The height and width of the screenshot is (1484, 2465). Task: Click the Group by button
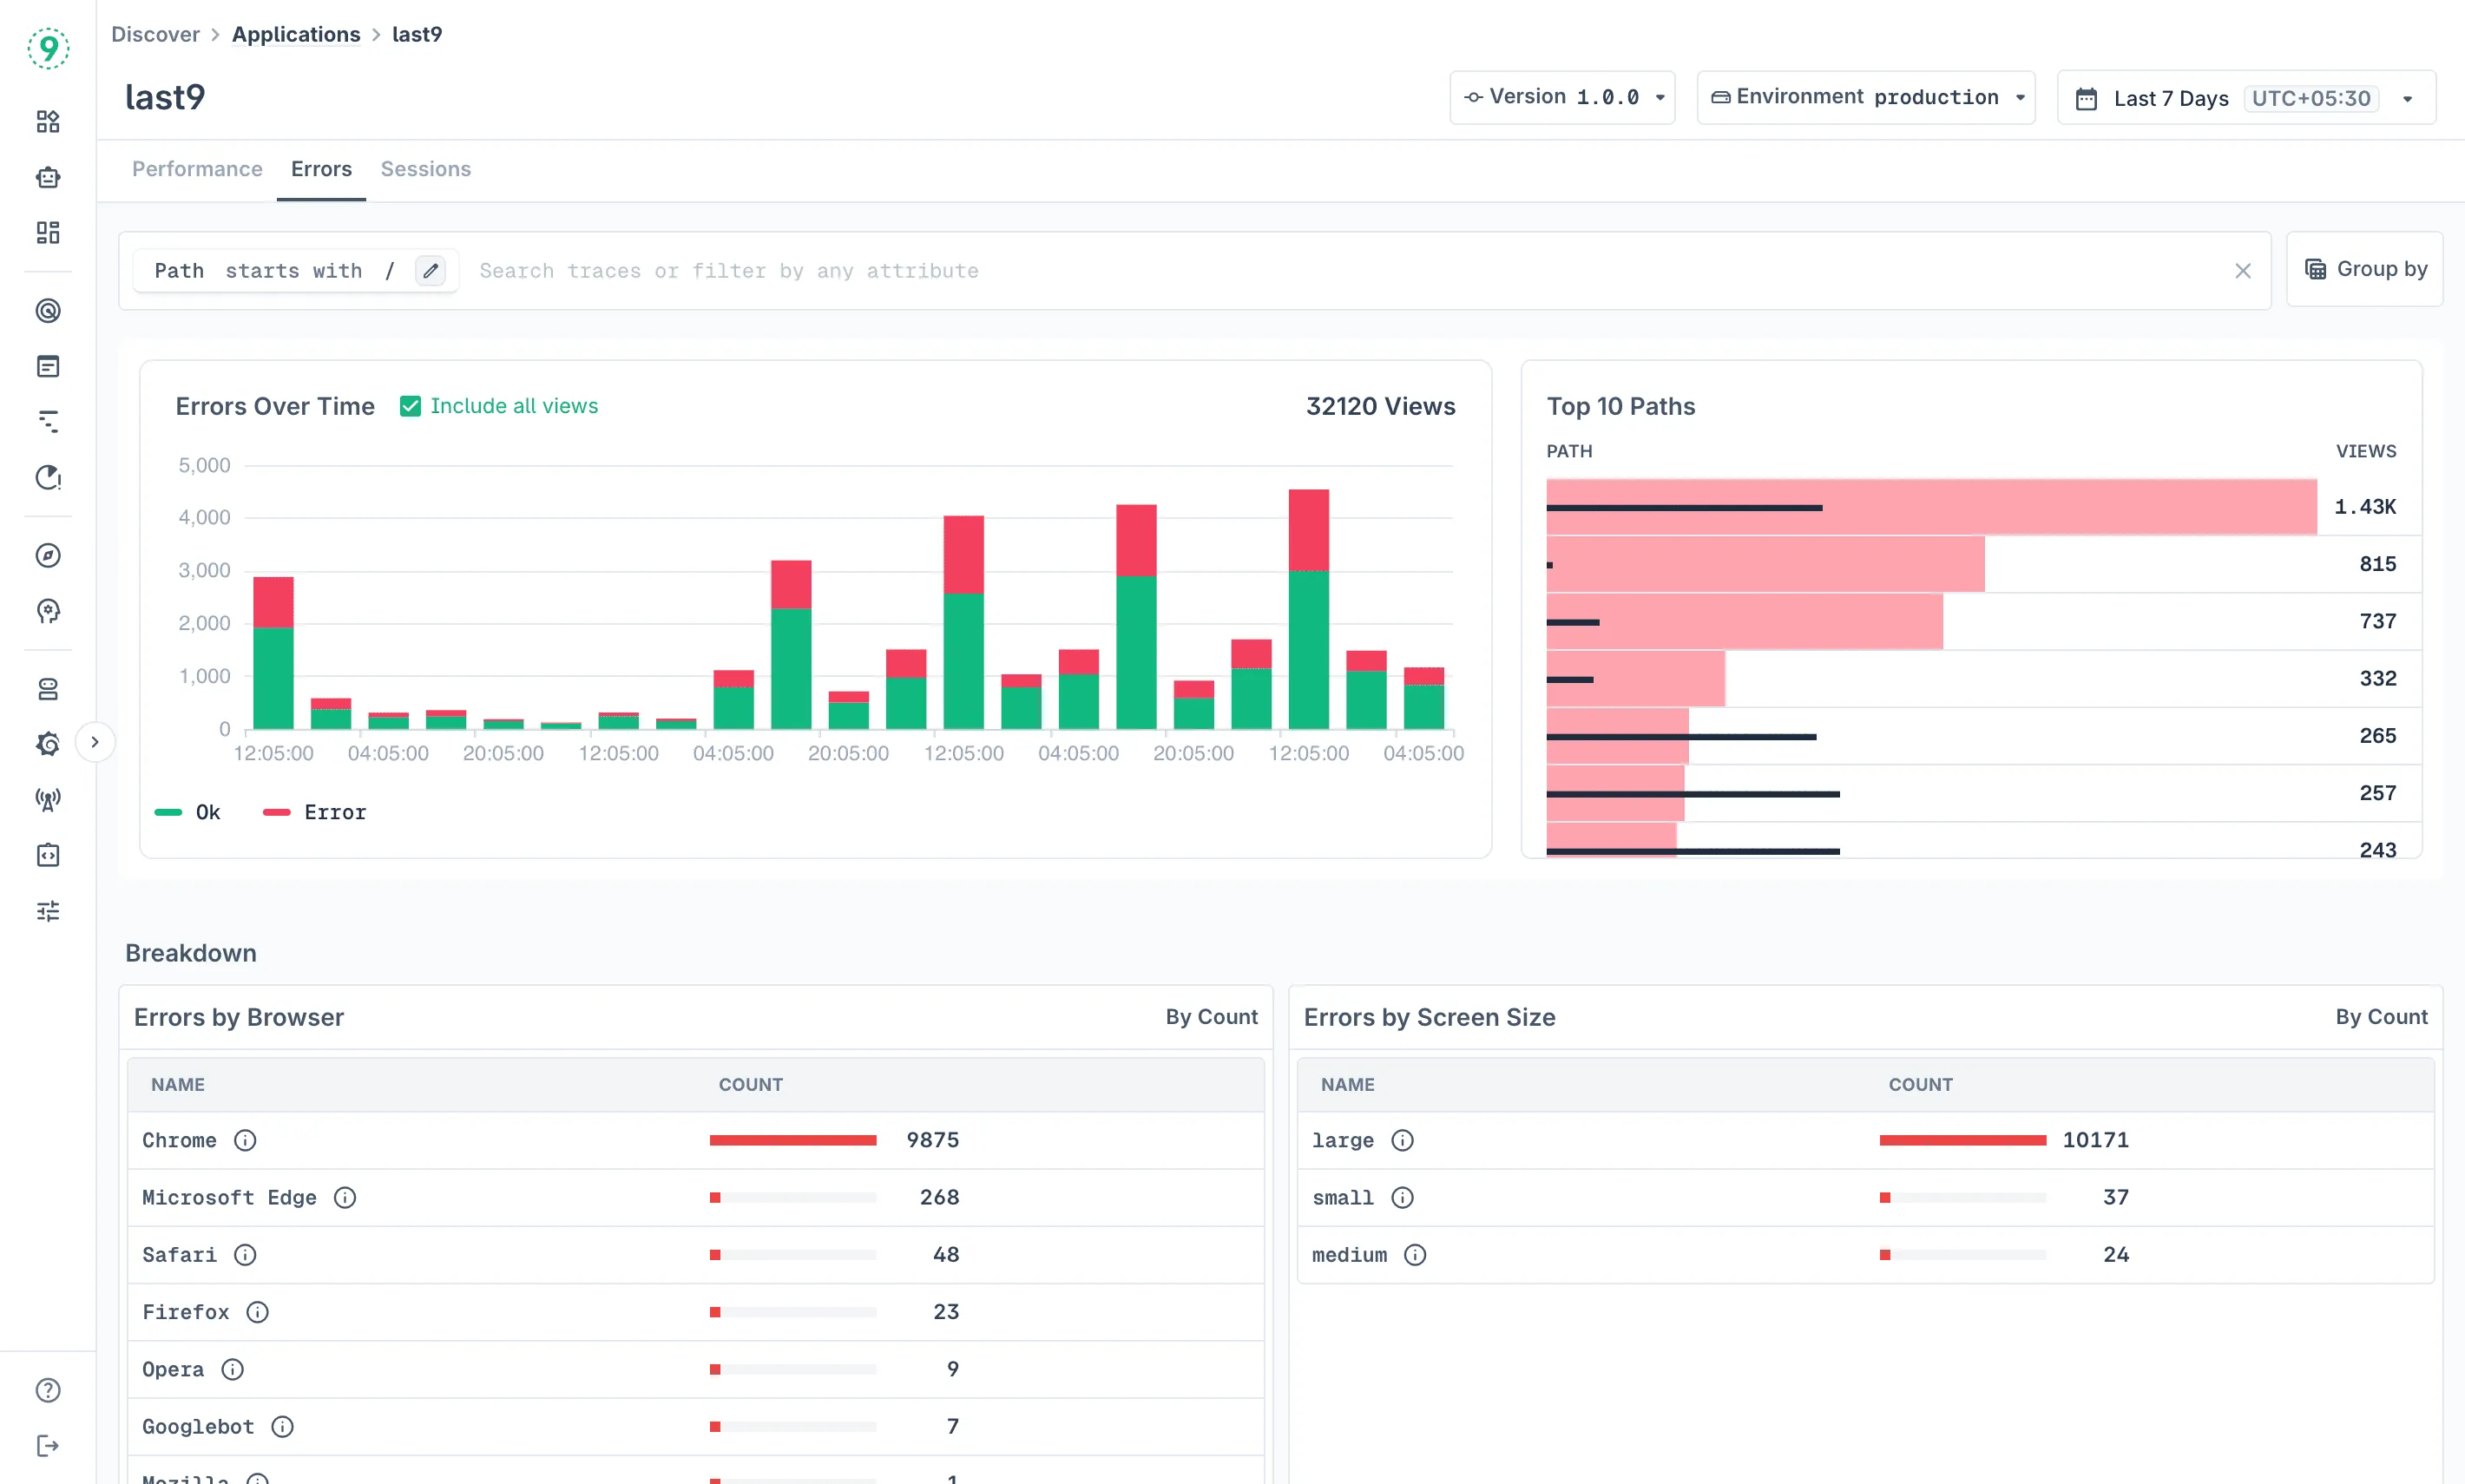(2365, 269)
